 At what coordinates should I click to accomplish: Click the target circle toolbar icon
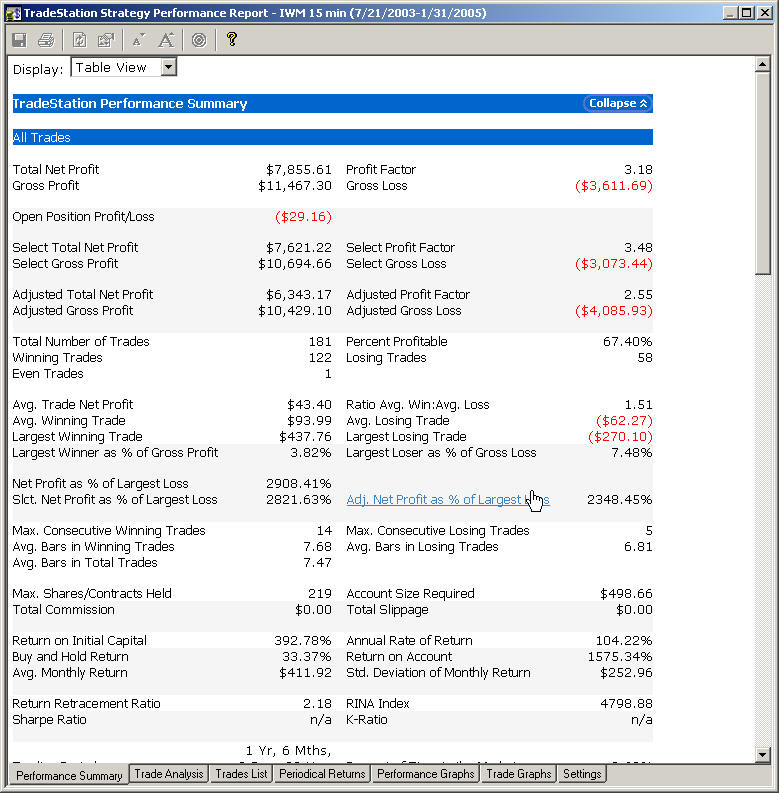(x=199, y=40)
